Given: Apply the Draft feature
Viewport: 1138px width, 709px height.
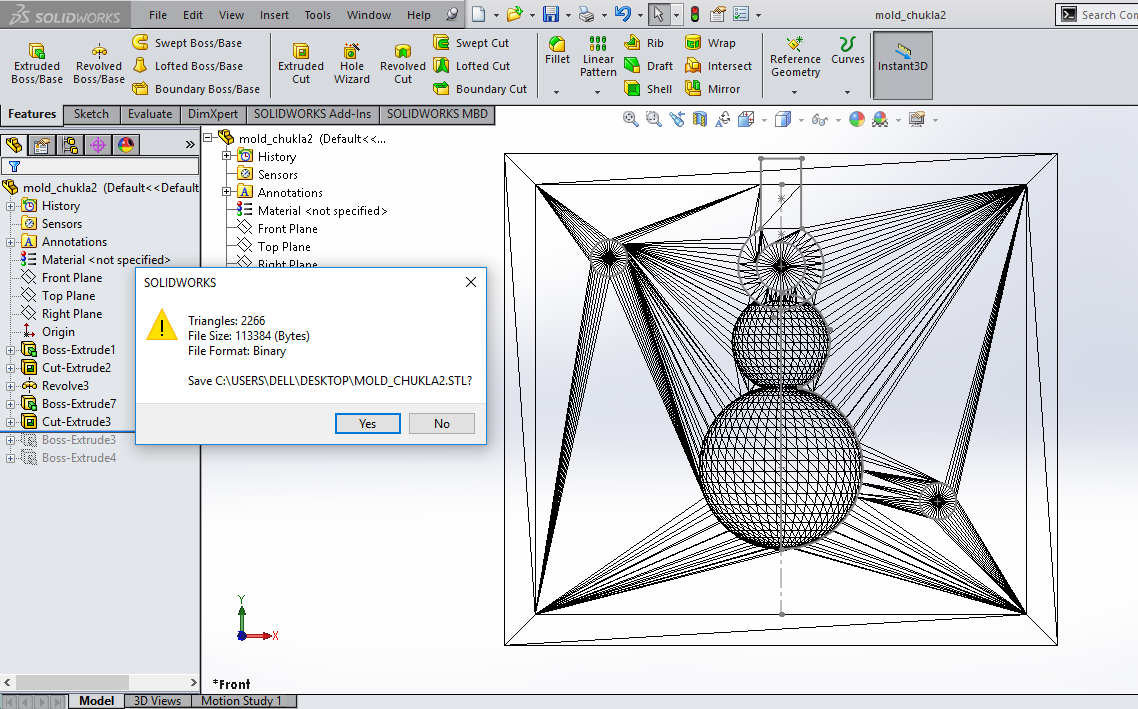Looking at the screenshot, I should pos(648,66).
